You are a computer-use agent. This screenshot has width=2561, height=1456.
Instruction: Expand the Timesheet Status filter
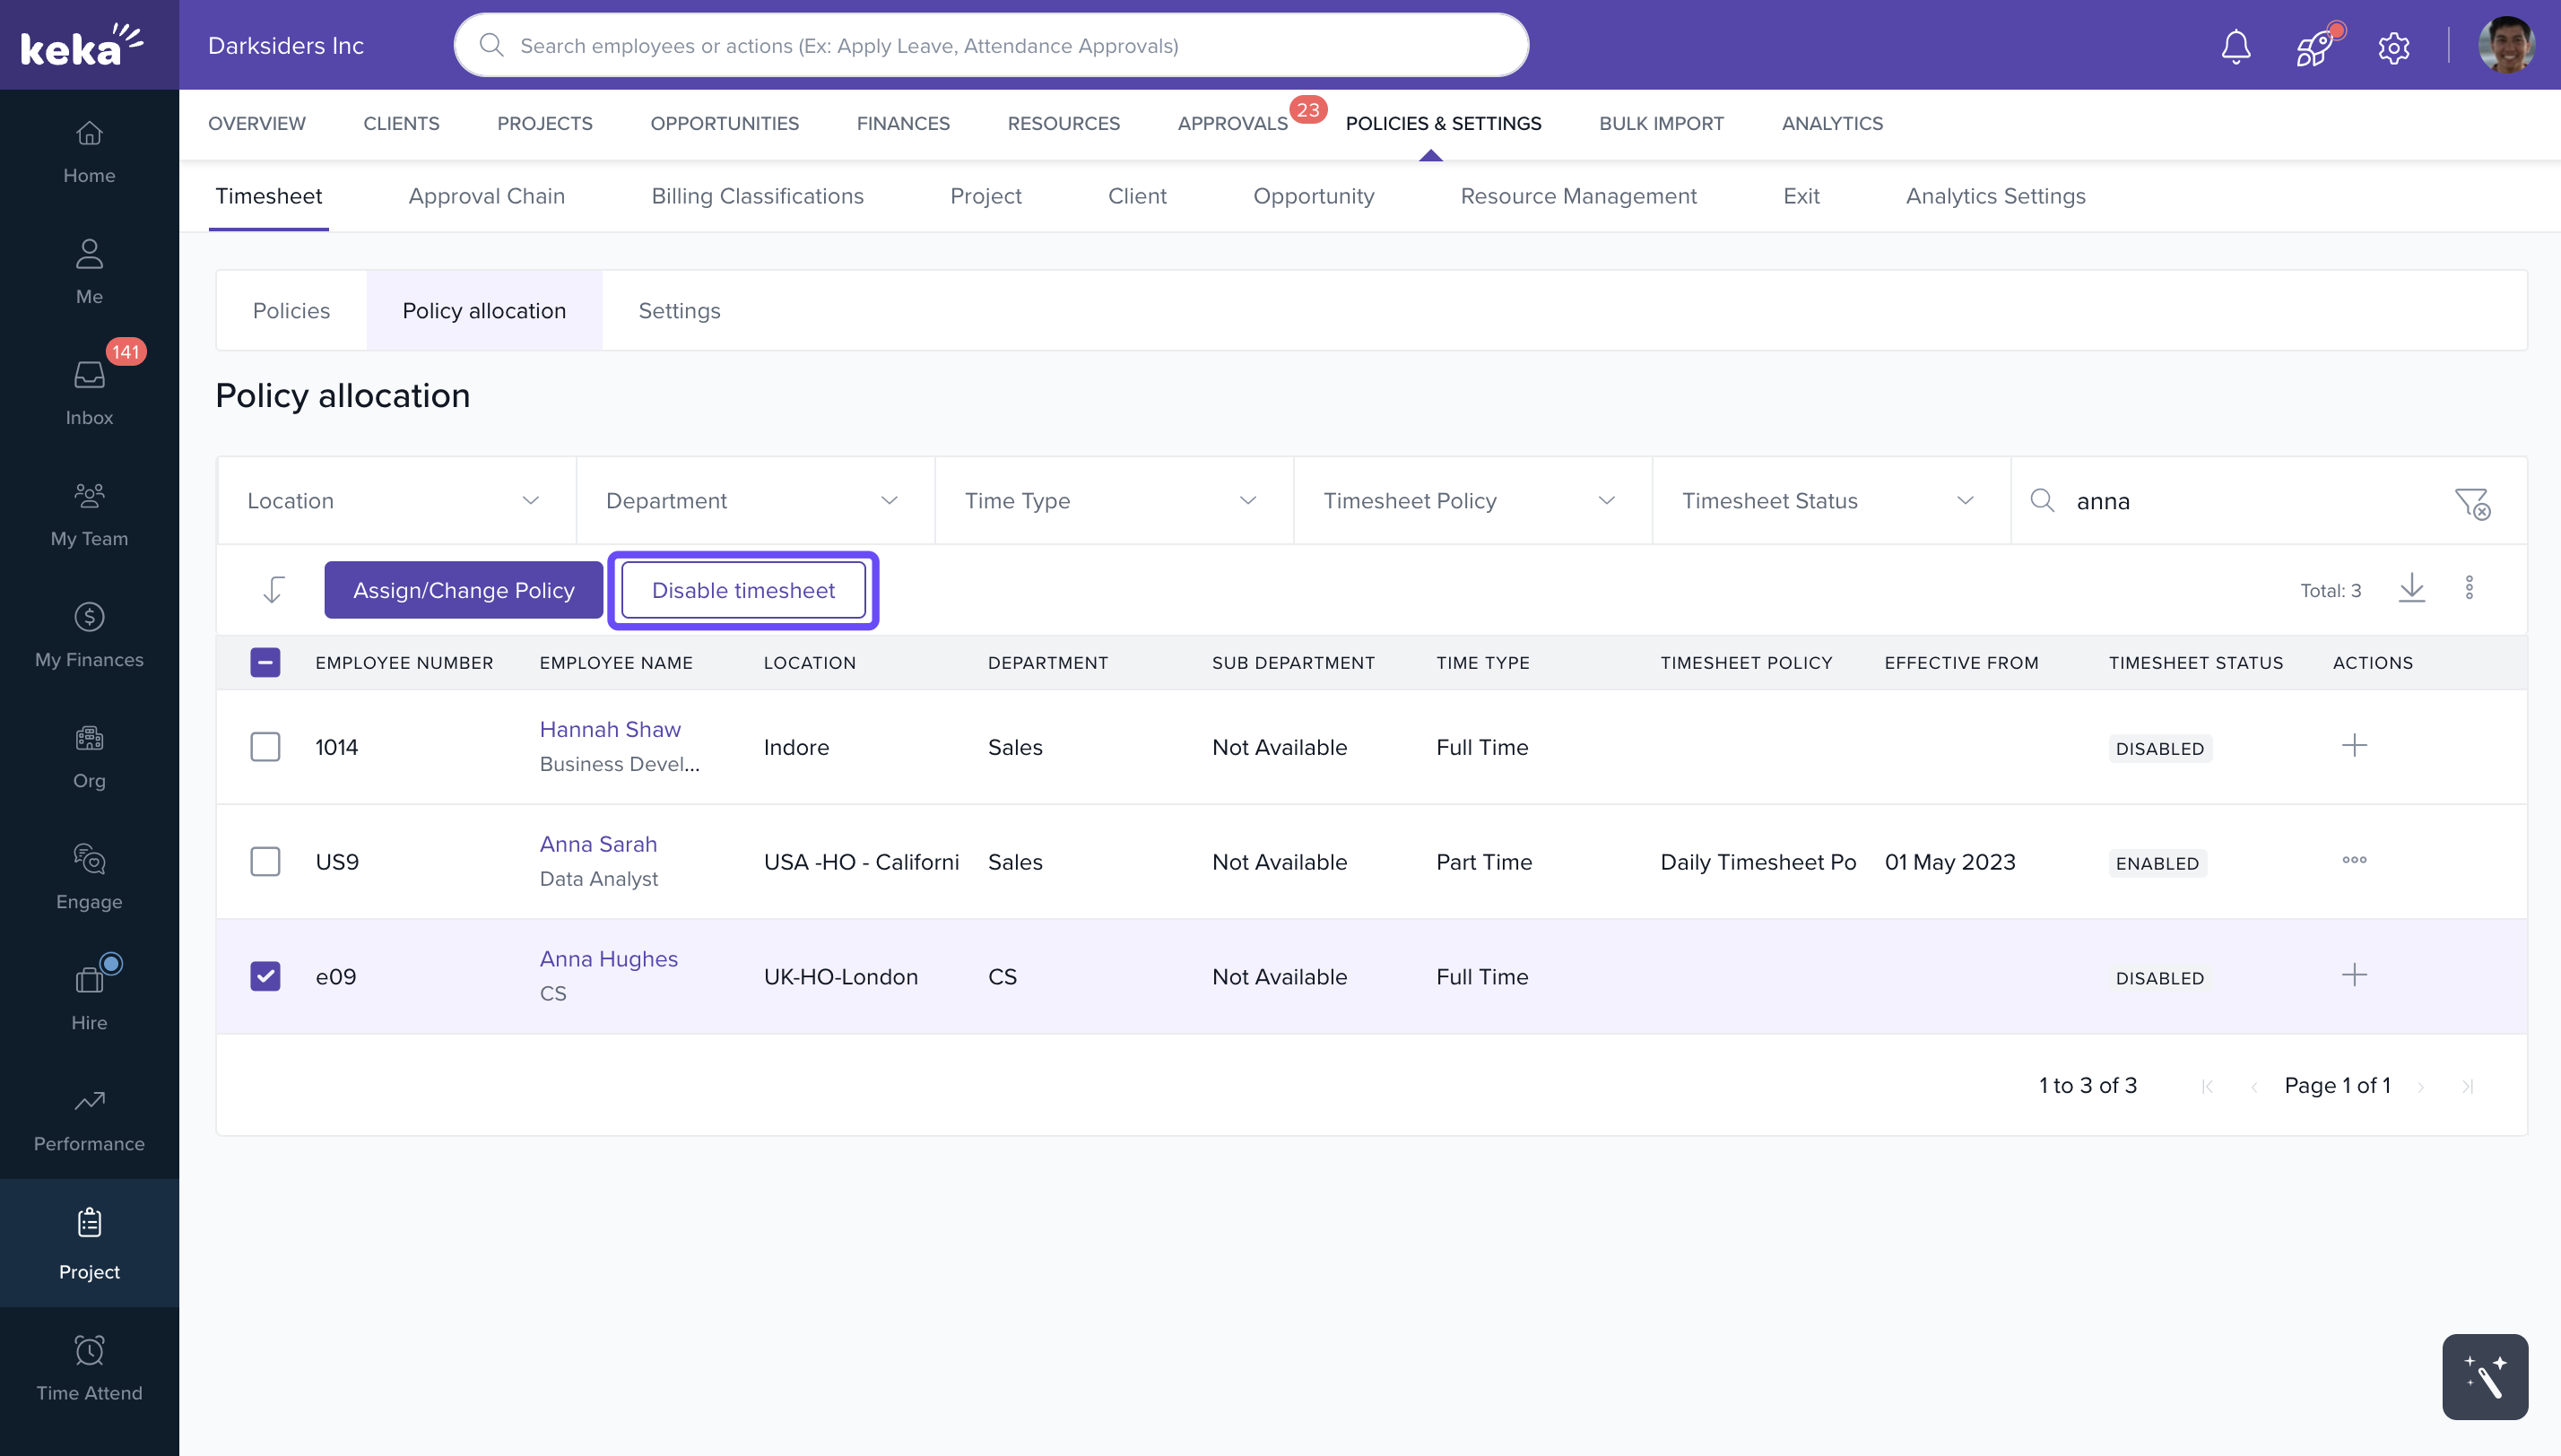point(1829,501)
